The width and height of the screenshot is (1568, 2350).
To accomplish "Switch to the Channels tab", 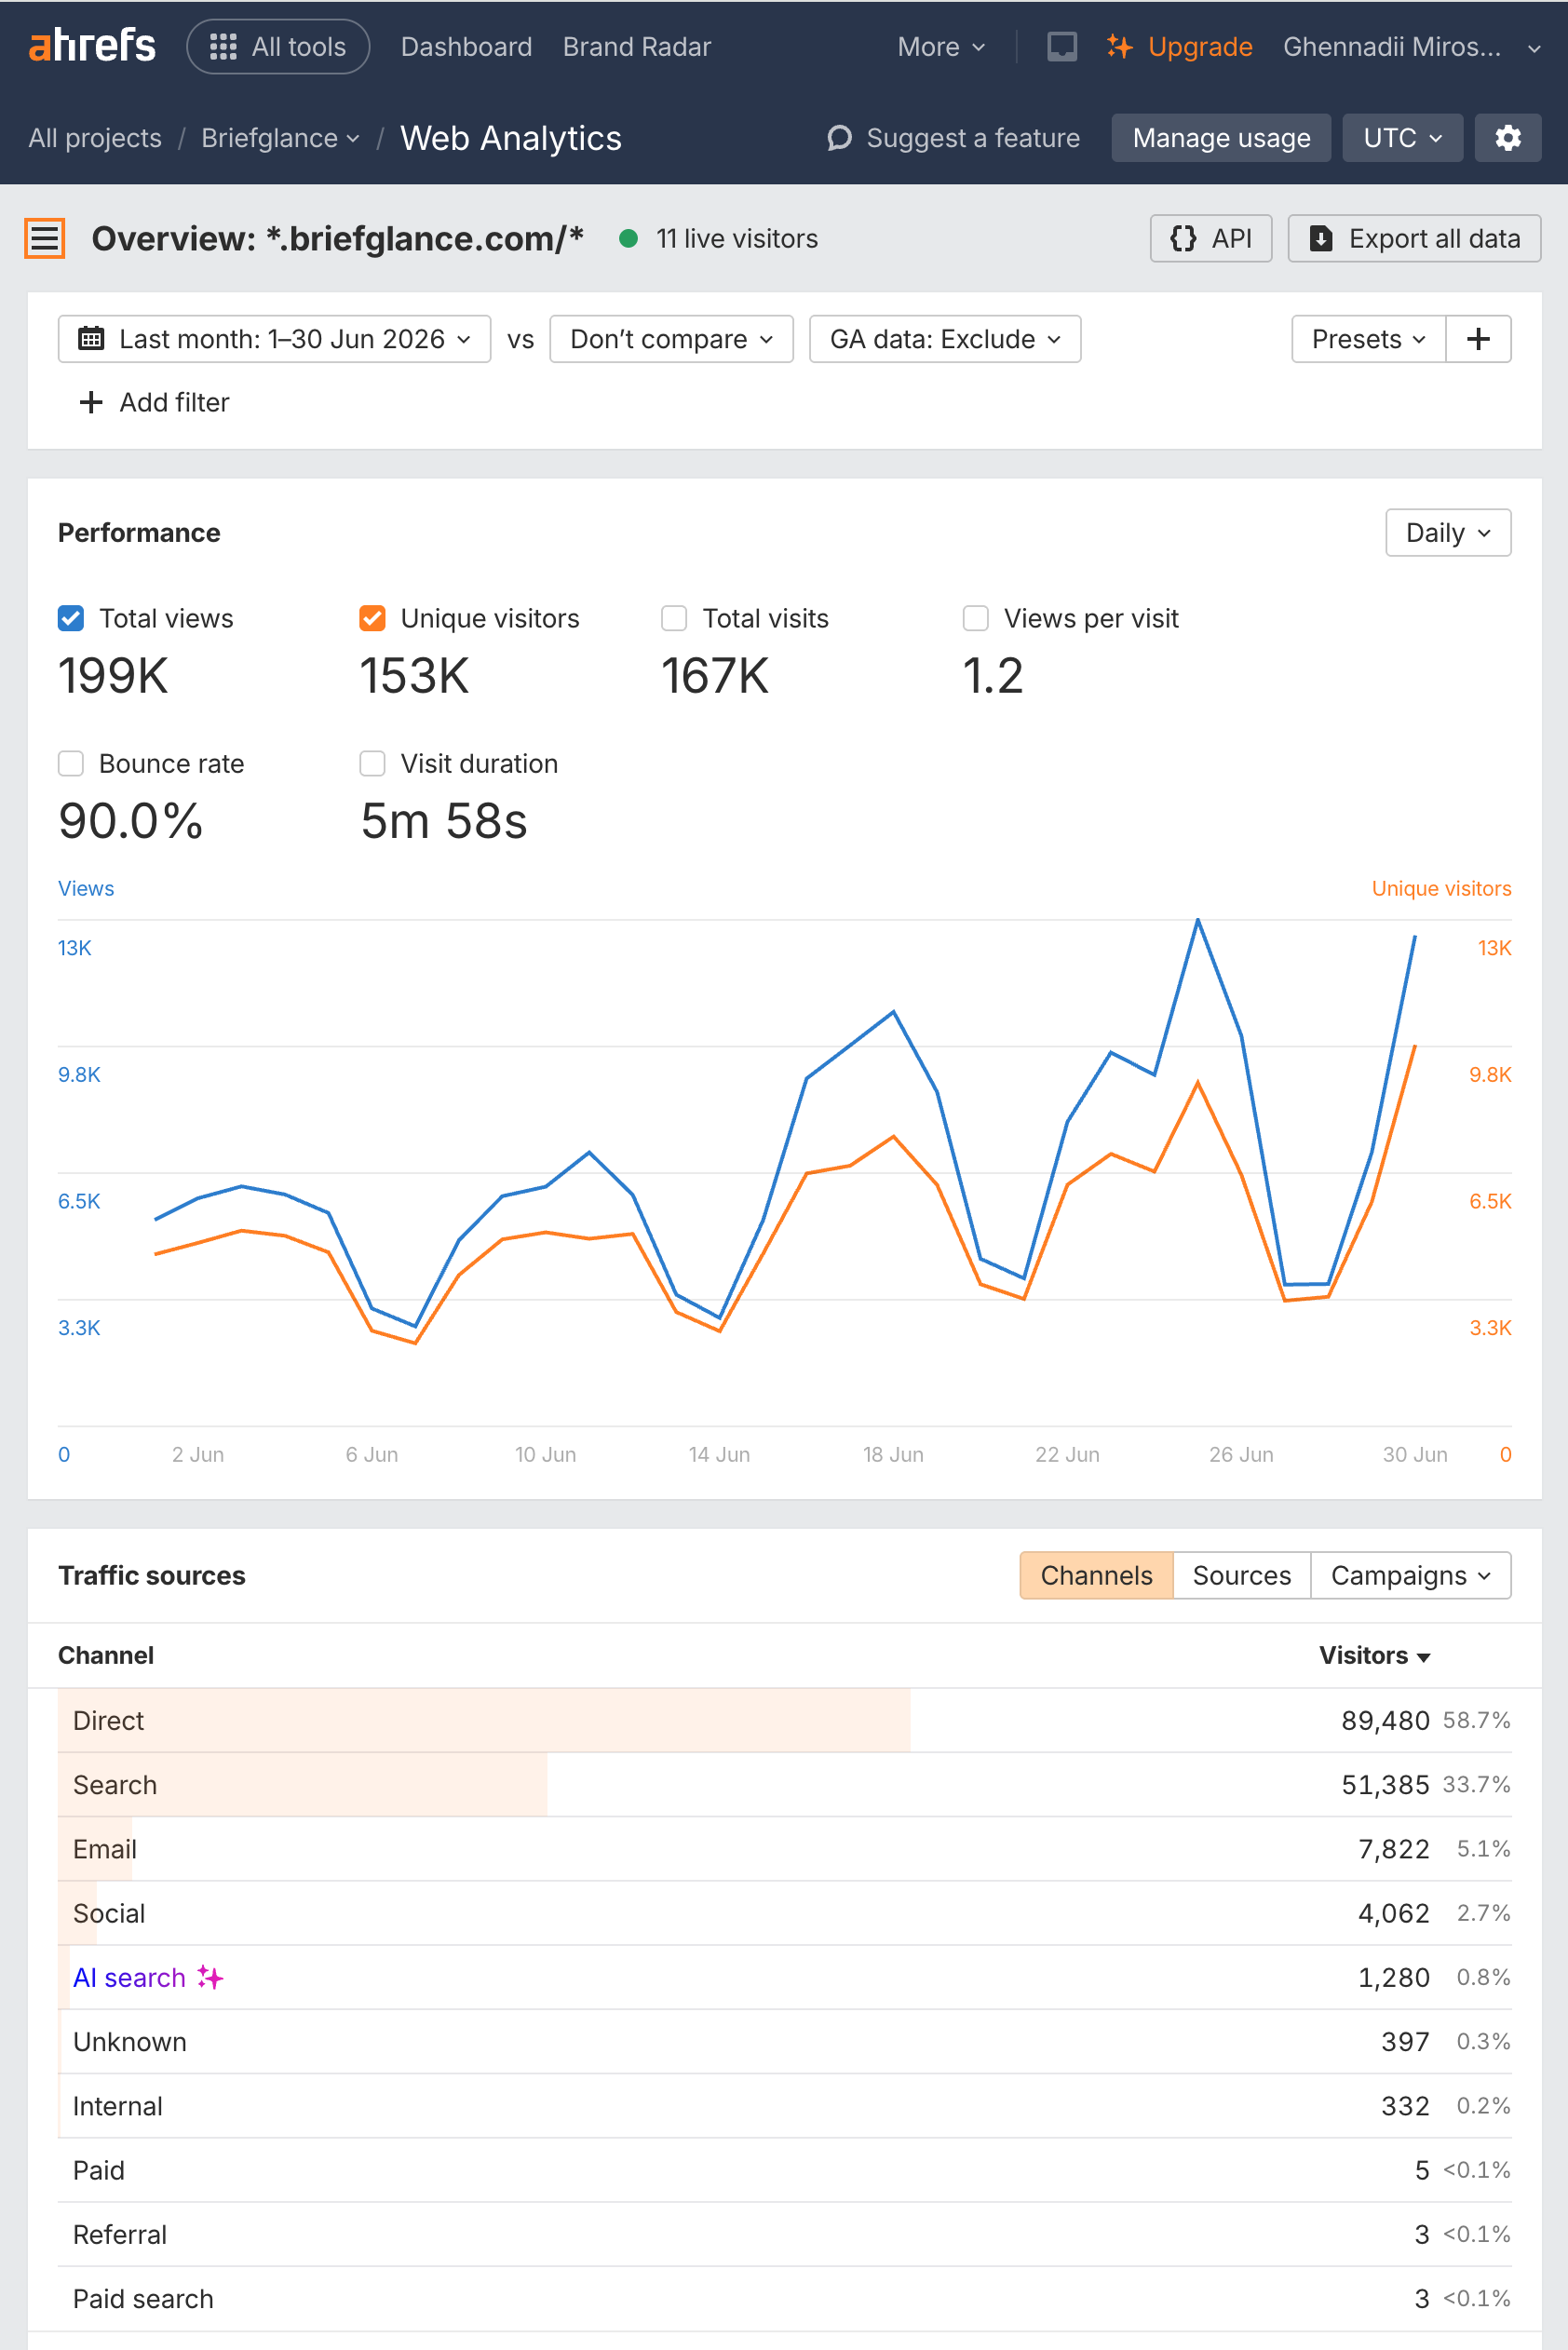I will coord(1096,1575).
